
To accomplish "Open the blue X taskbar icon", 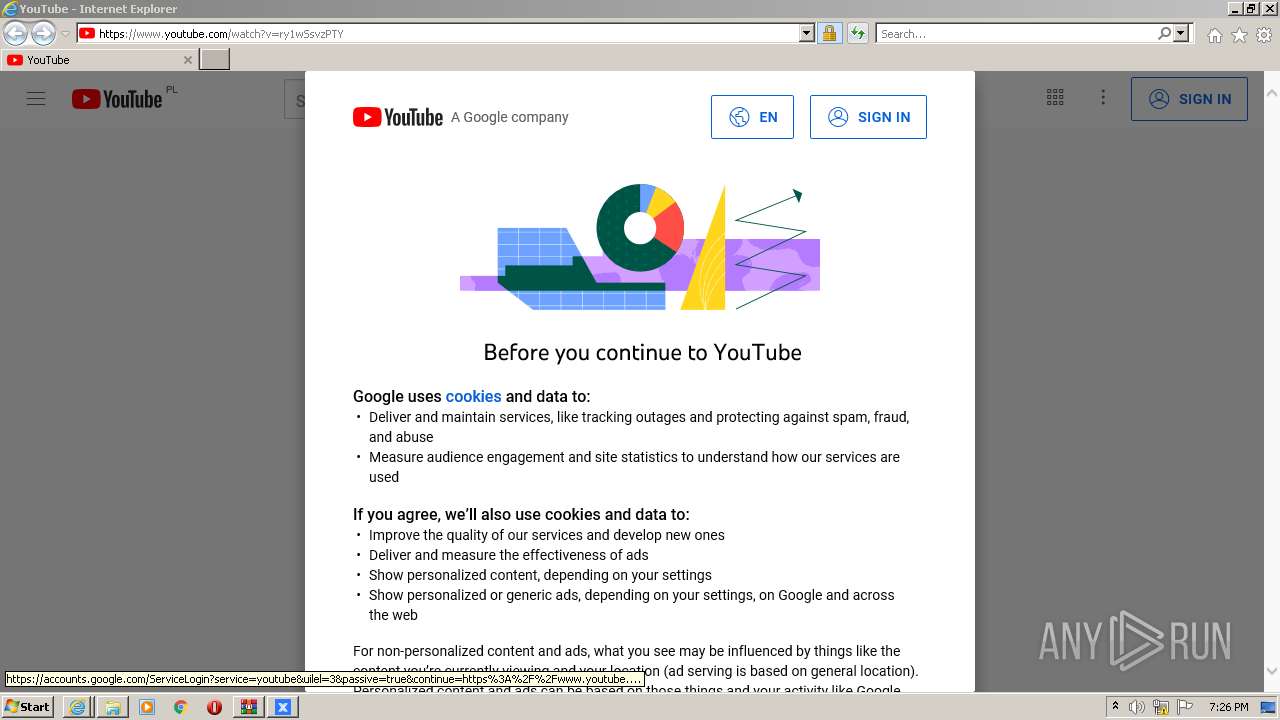I will click(x=283, y=707).
